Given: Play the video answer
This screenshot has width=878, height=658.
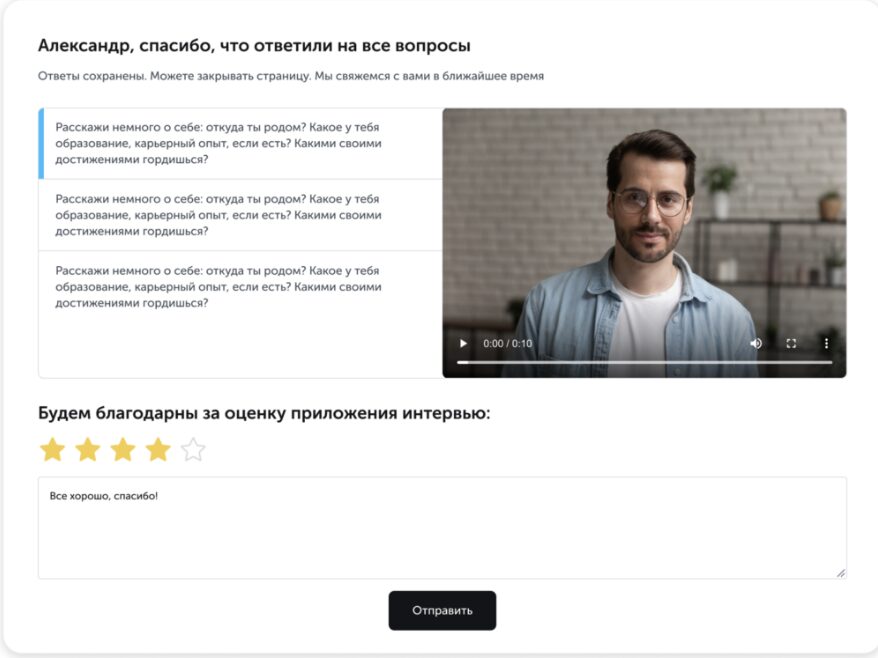Looking at the screenshot, I should pos(463,343).
